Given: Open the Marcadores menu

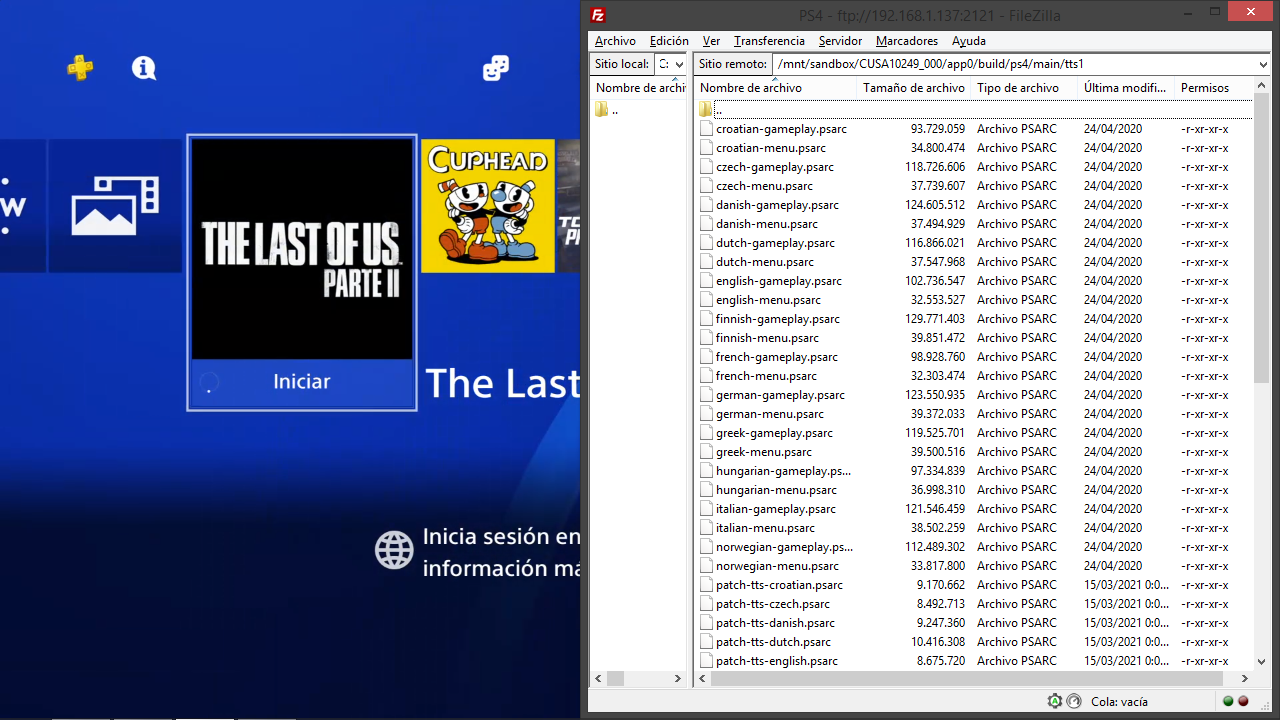Looking at the screenshot, I should [x=907, y=41].
